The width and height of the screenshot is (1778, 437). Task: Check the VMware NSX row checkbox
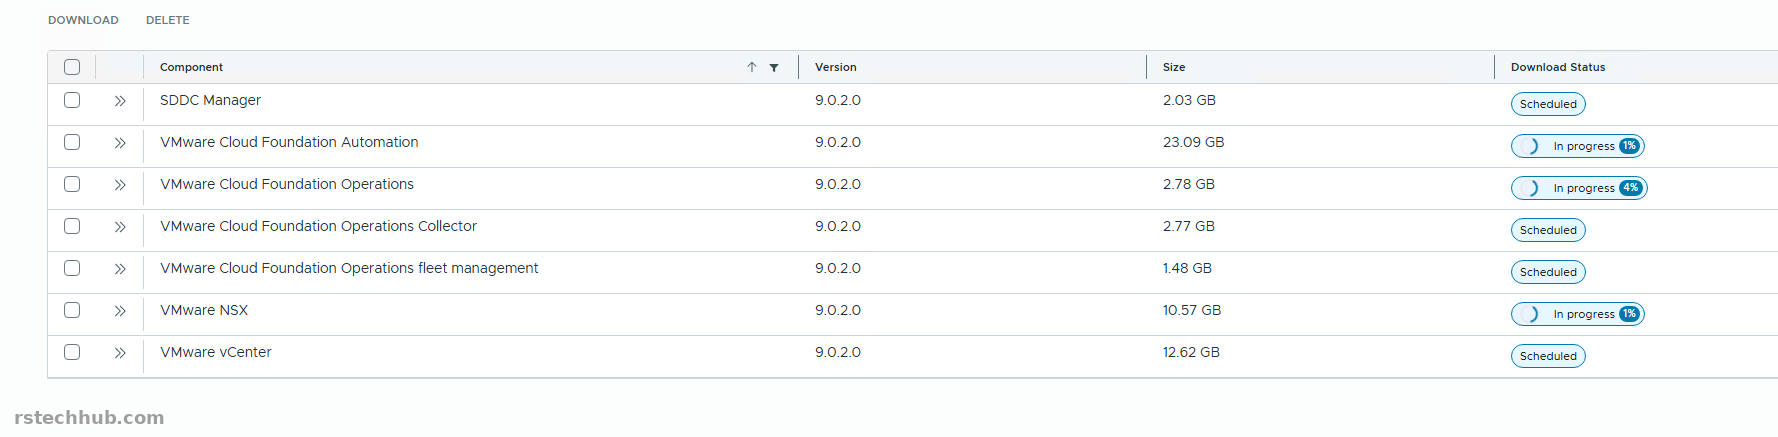[72, 310]
